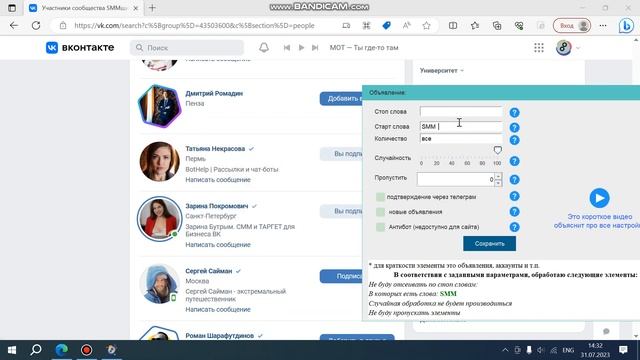Expand the Университет filter dropdown
The width and height of the screenshot is (640, 360).
[442, 71]
